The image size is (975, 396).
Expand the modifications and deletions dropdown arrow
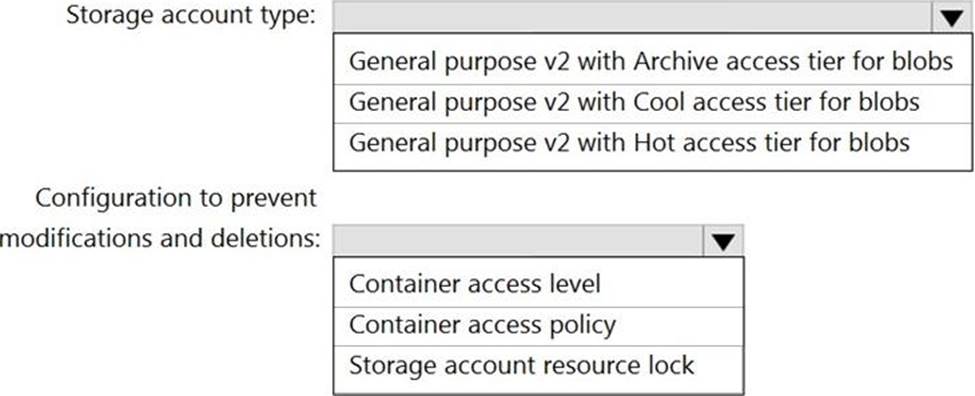723,241
